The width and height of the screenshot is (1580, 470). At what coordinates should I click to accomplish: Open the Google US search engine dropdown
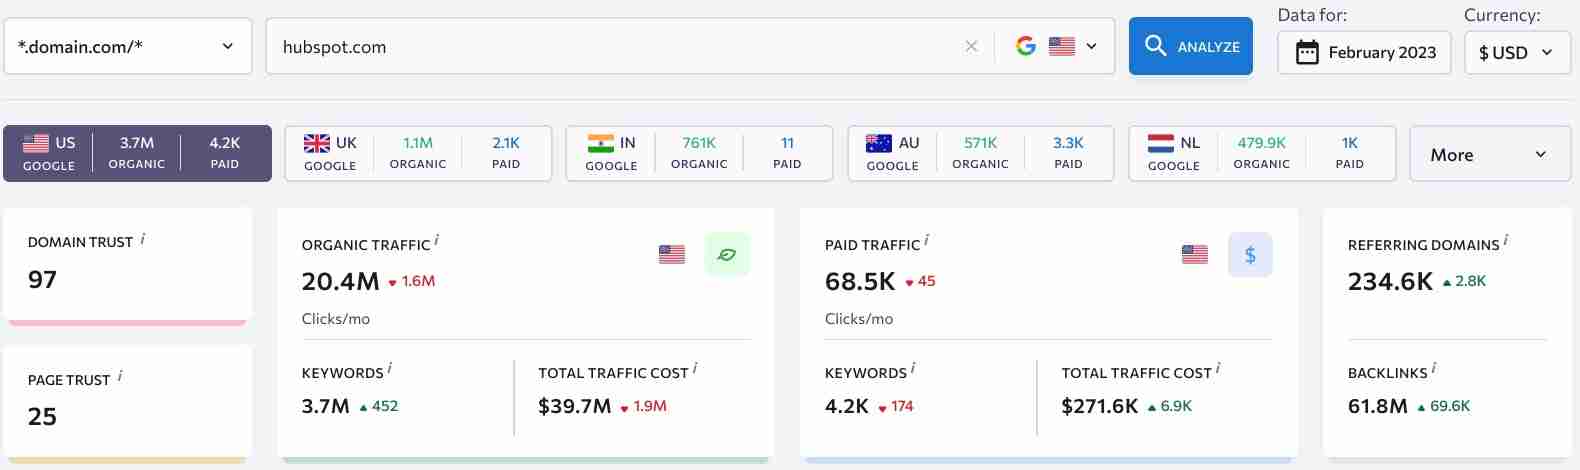tap(1055, 46)
